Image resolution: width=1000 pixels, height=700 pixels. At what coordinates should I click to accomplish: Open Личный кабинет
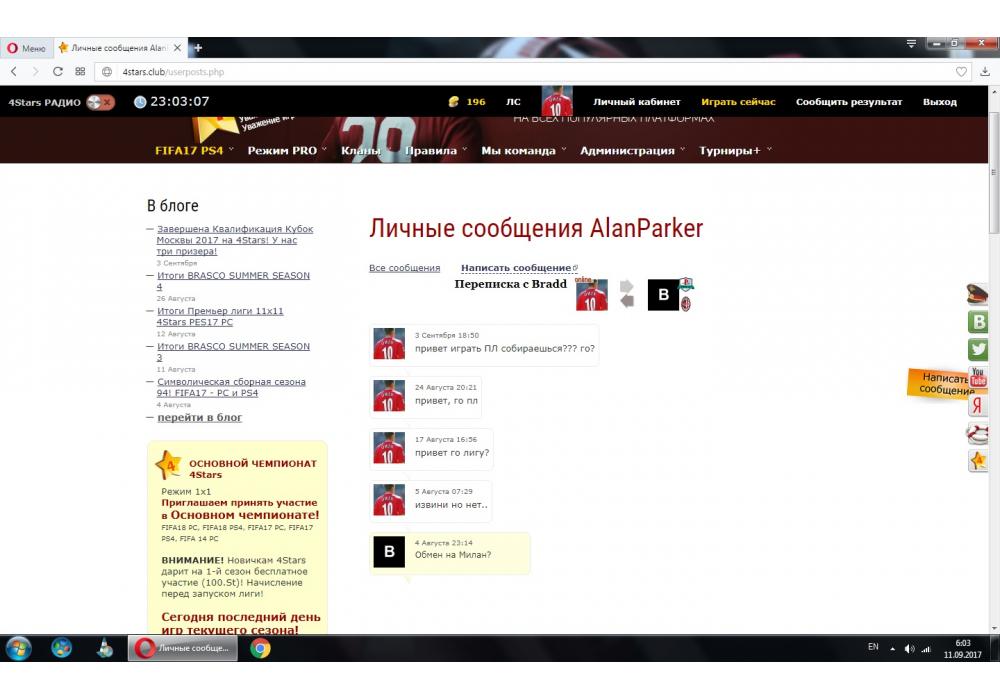click(636, 101)
